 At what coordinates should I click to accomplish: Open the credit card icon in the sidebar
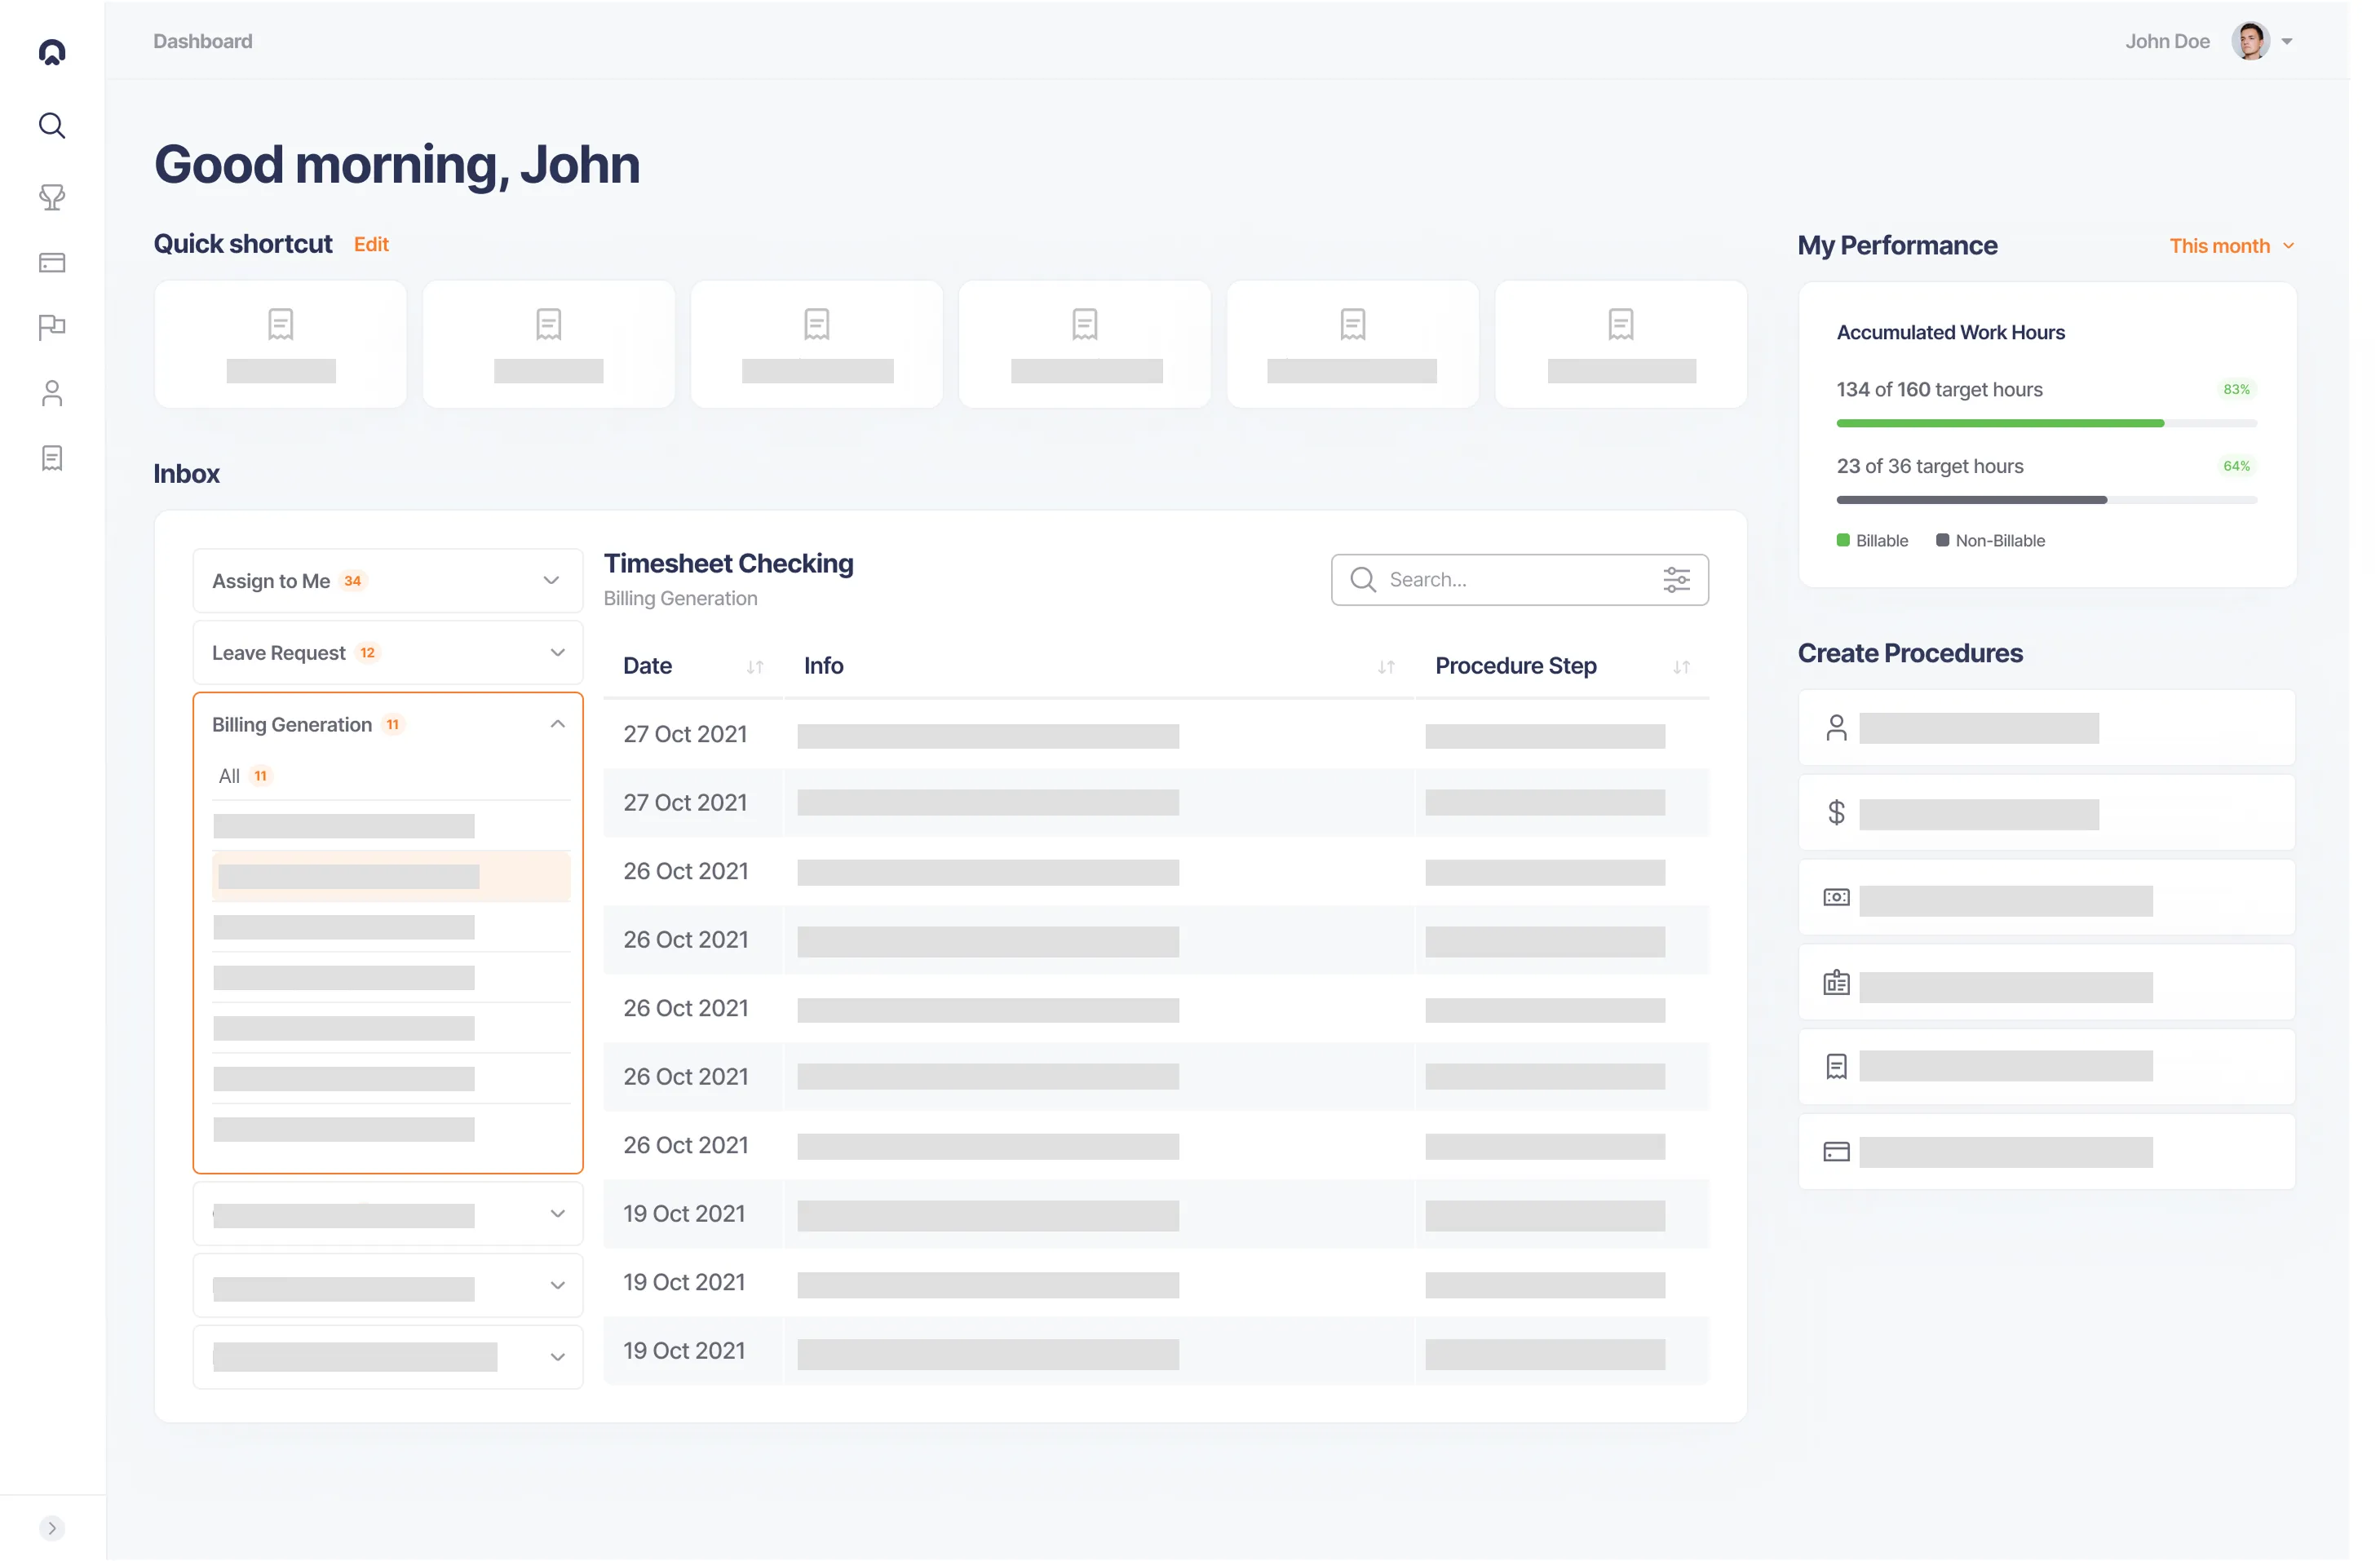(52, 262)
